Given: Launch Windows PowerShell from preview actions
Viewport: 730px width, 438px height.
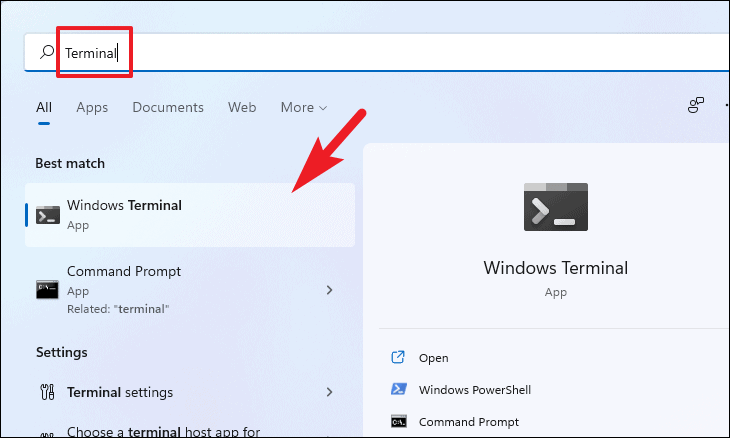Looking at the screenshot, I should (474, 390).
